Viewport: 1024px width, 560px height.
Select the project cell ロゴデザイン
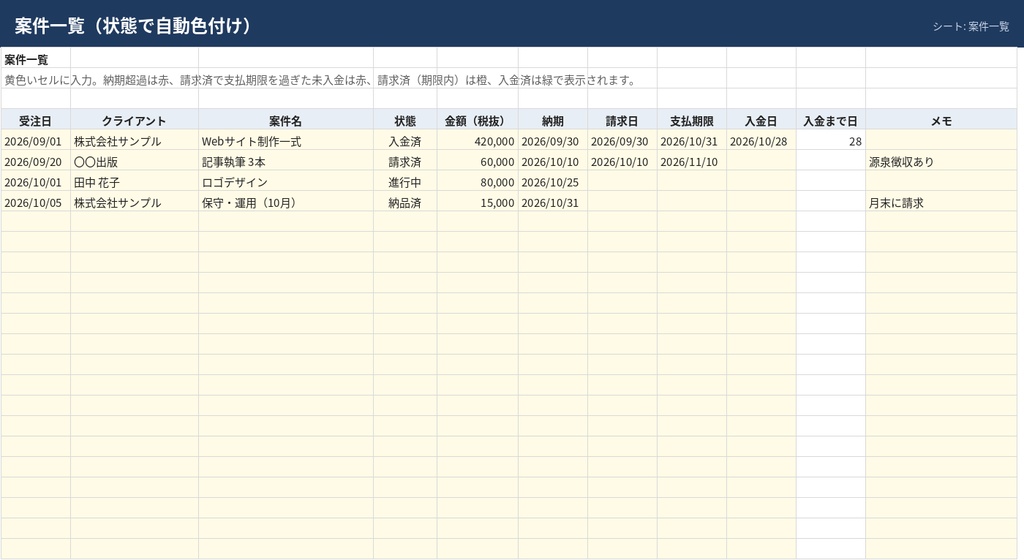point(285,182)
